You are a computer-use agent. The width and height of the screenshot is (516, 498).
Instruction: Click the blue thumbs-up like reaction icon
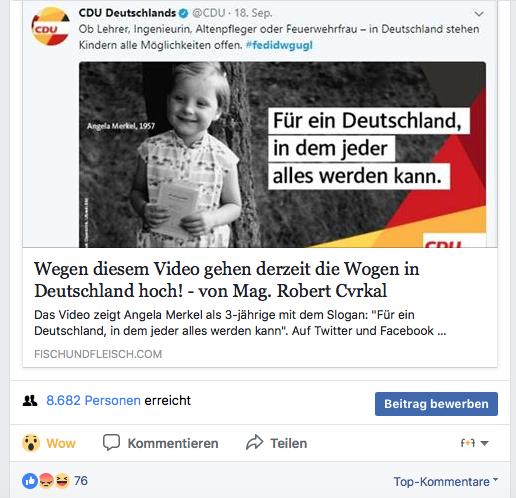tap(30, 481)
